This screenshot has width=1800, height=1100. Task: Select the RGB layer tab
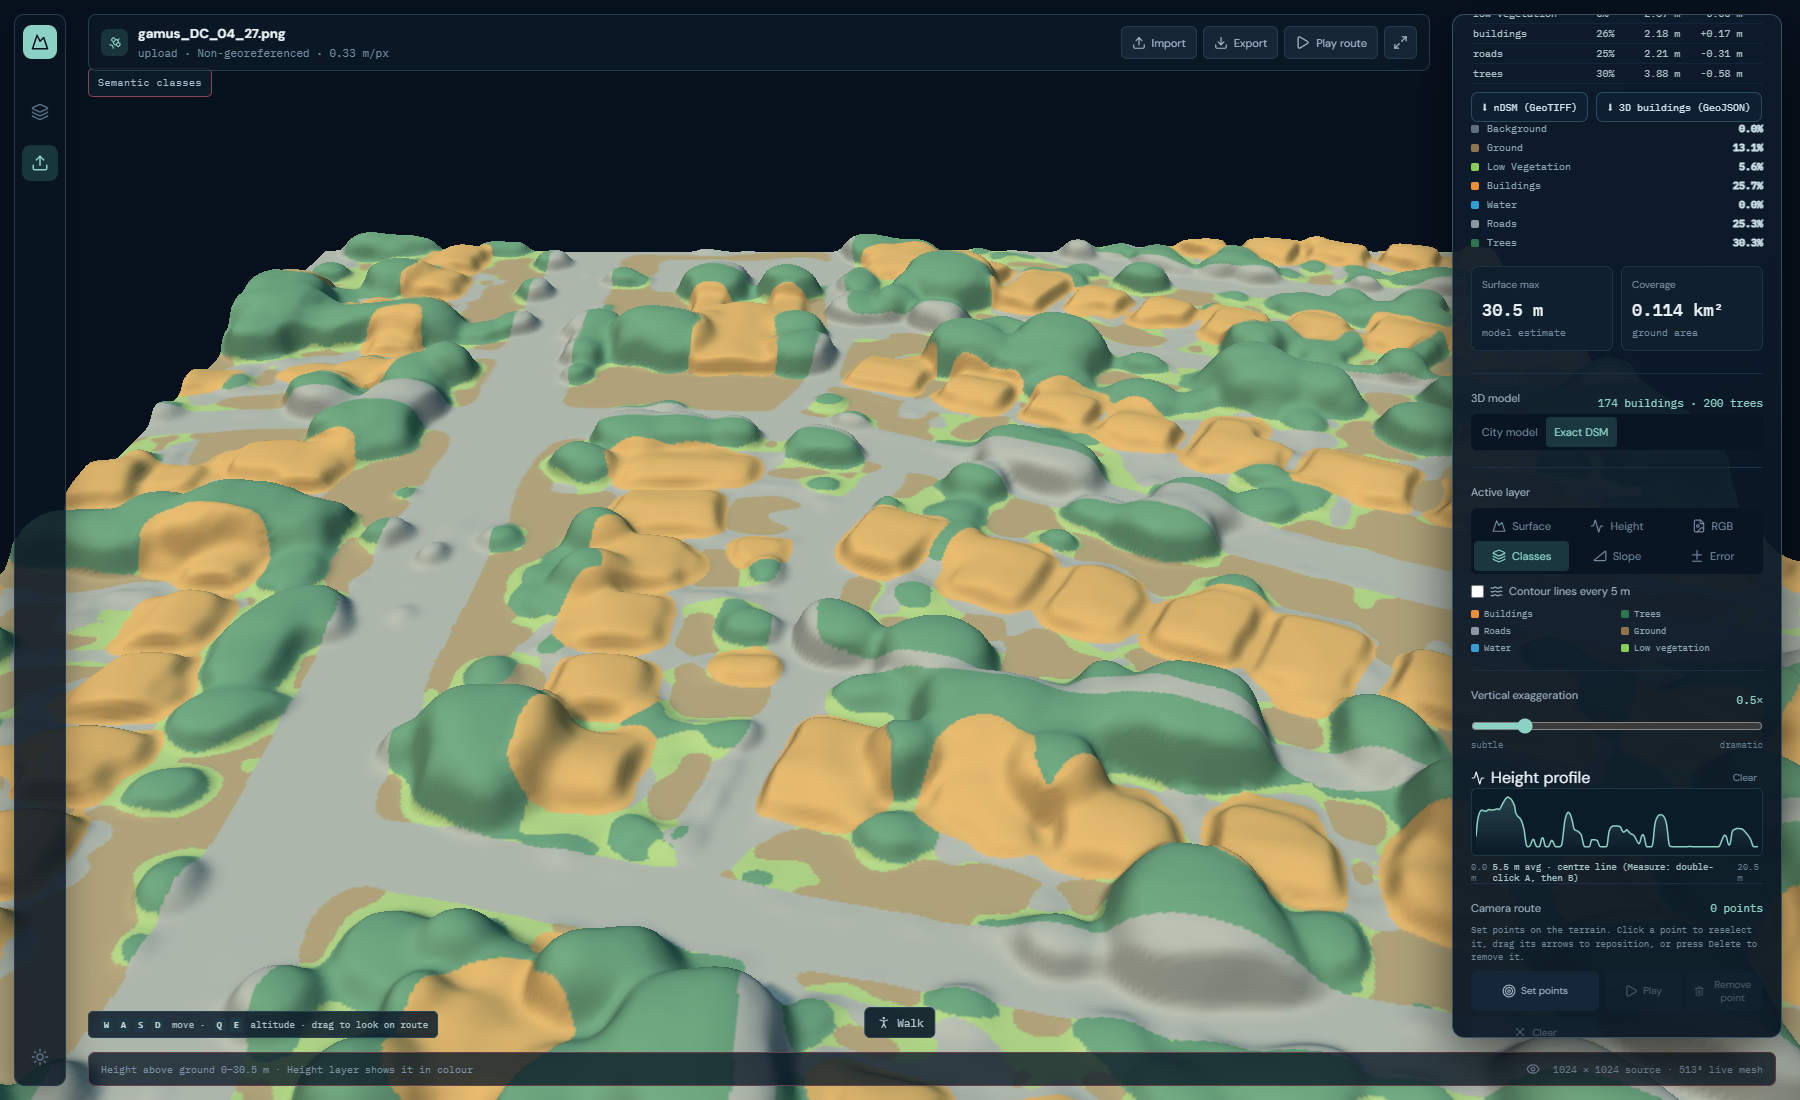point(1712,526)
